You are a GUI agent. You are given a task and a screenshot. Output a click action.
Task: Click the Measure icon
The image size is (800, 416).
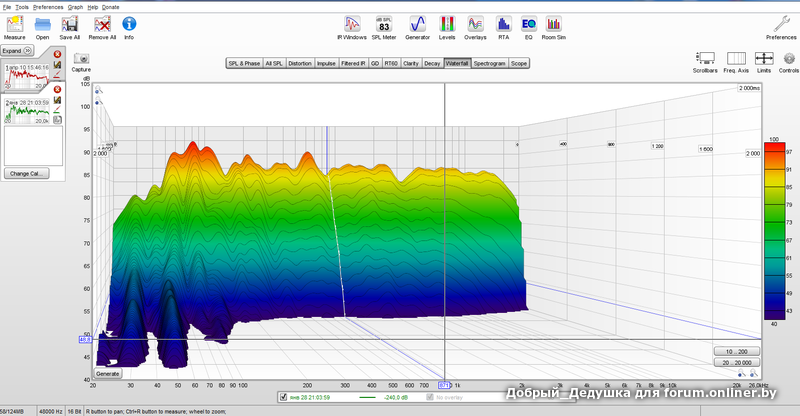14,24
